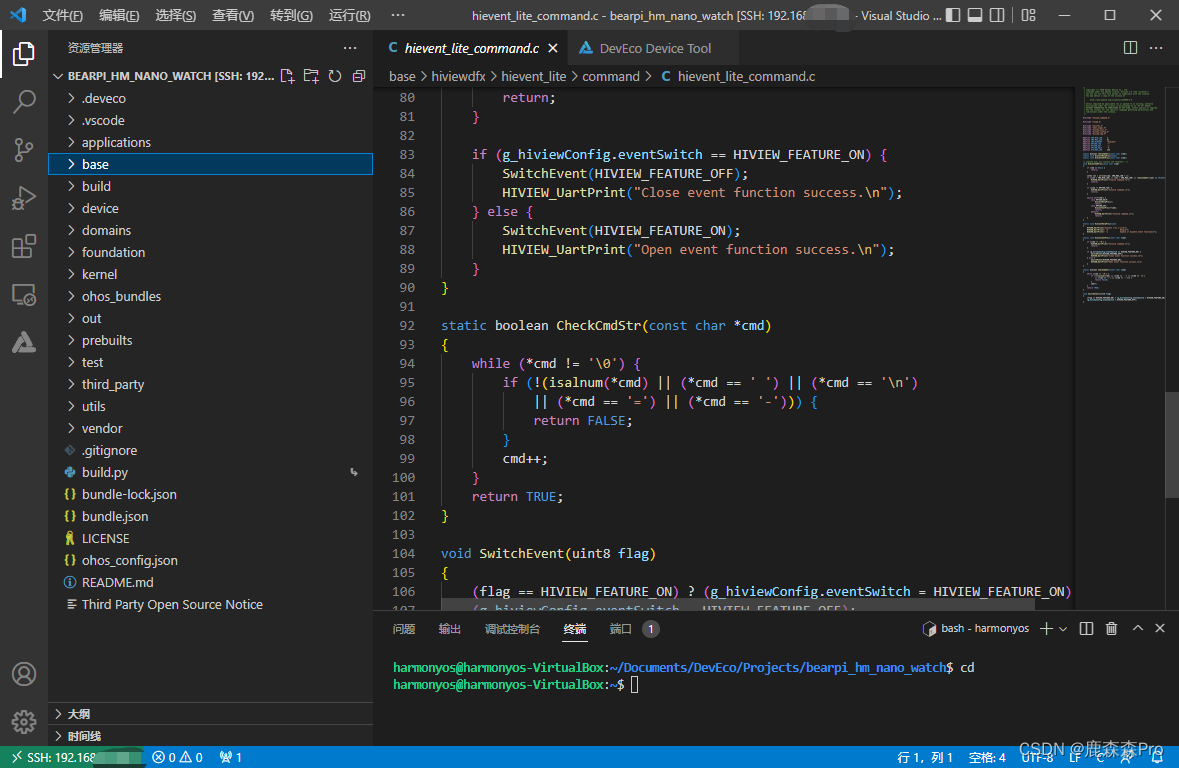The width and height of the screenshot is (1179, 768).
Task: Kill the terminal with trash icon
Action: (x=1111, y=629)
